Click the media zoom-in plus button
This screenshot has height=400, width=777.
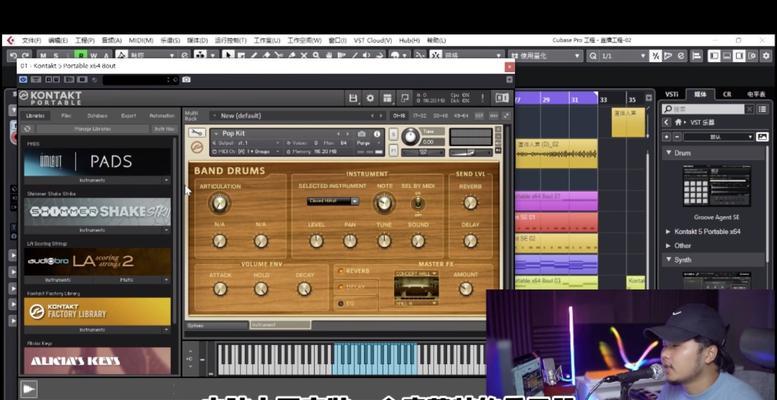(666, 137)
